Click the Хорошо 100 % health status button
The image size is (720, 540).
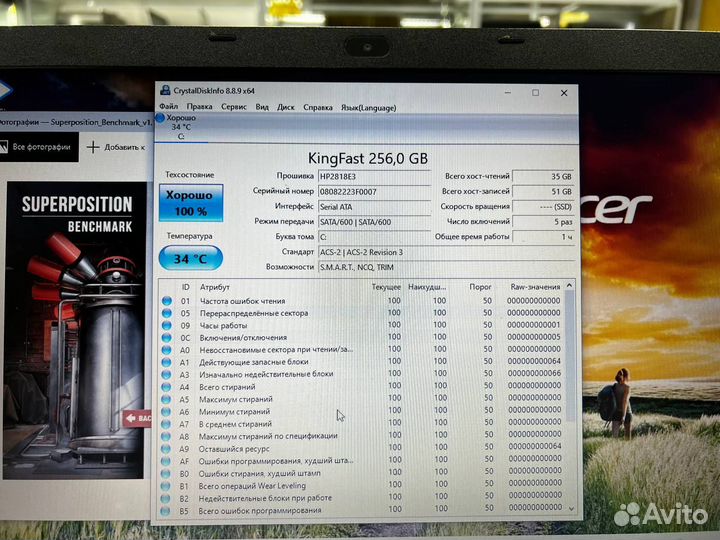pos(190,203)
